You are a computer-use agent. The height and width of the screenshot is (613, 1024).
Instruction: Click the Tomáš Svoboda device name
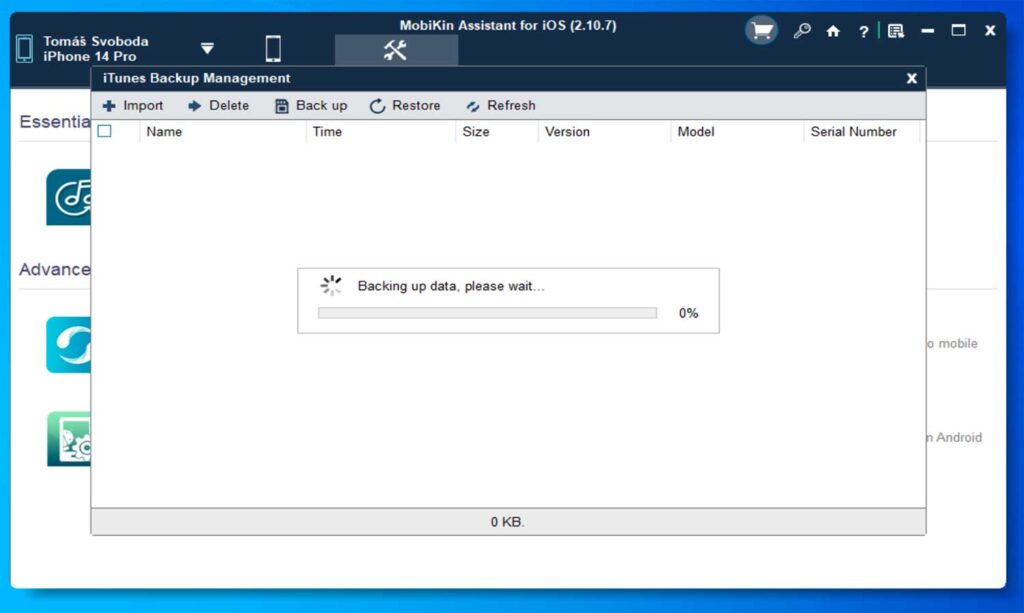[96, 41]
